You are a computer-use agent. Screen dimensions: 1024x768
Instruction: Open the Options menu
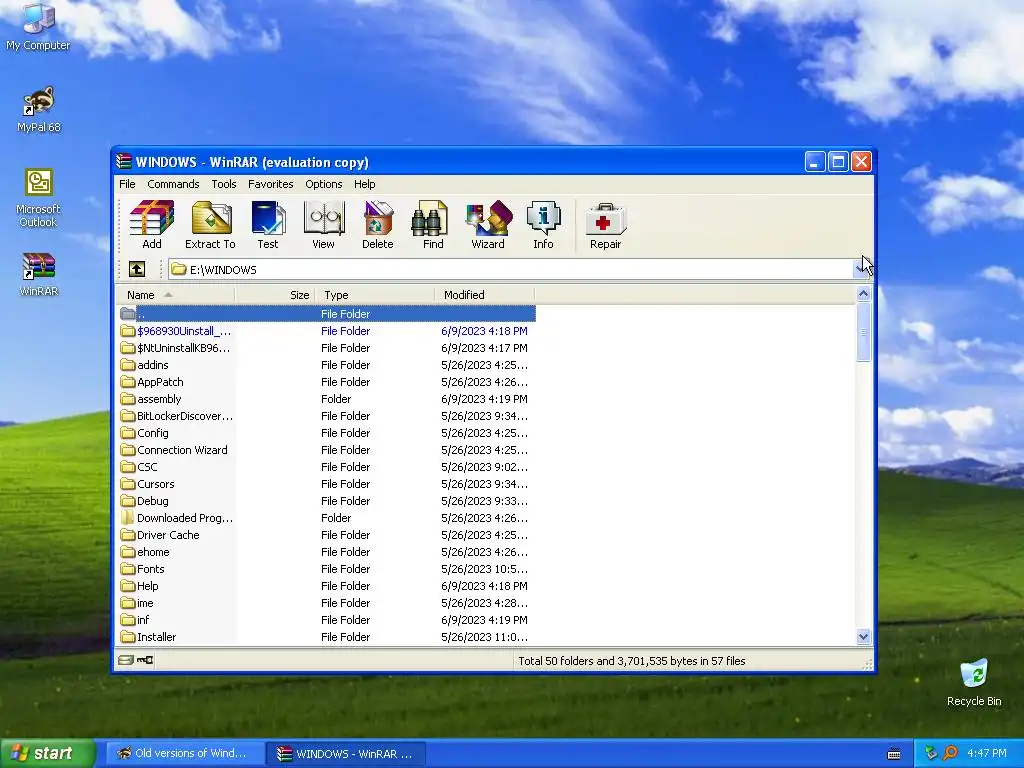click(323, 184)
